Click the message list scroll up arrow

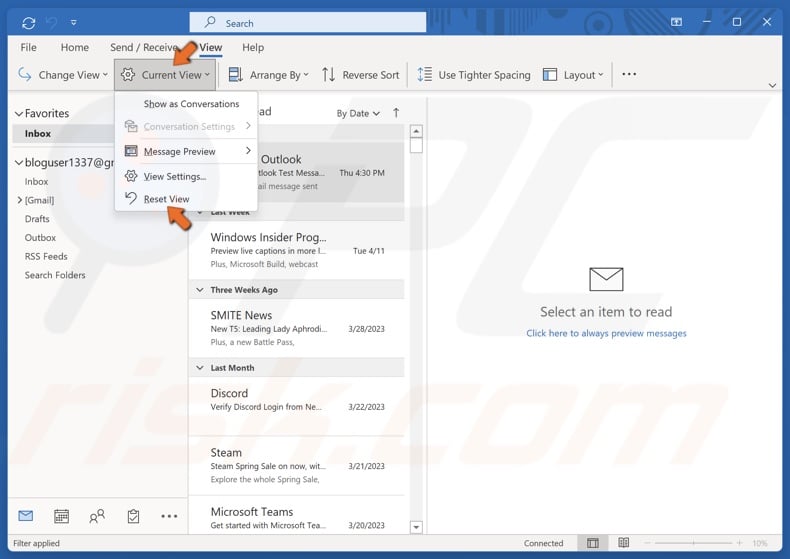[416, 131]
